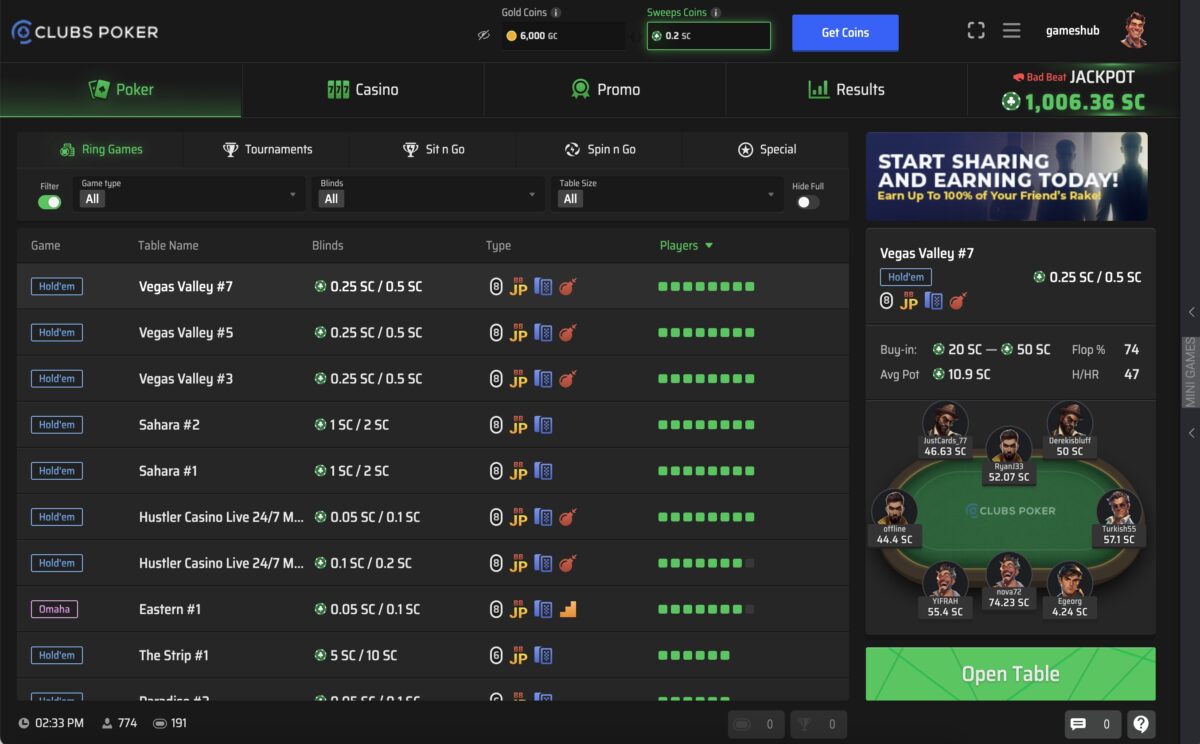
Task: Open the Game type dropdown
Action: coord(190,193)
